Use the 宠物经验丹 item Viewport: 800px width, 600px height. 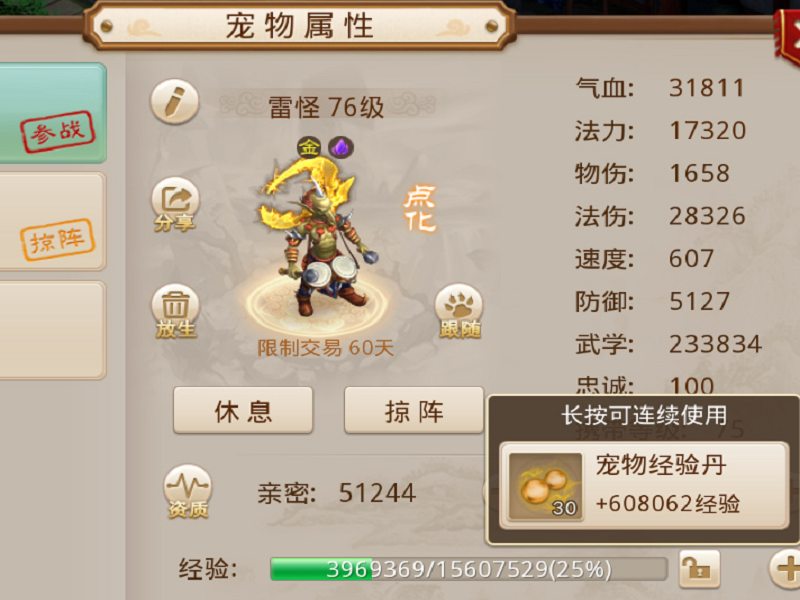(644, 486)
